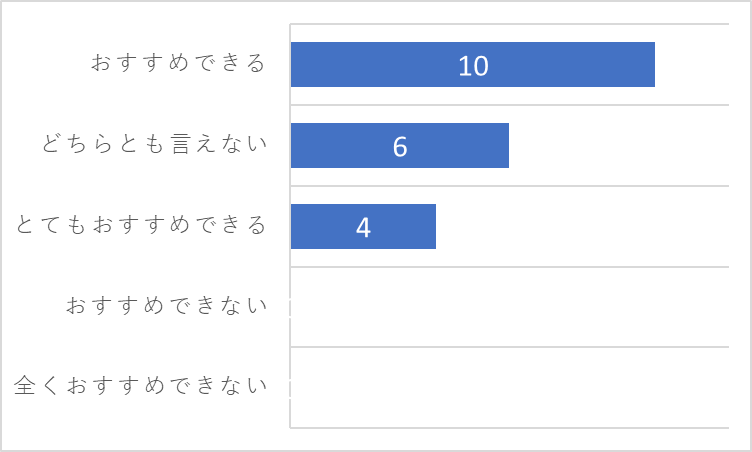Click the bottom axis line of chart

[x=509, y=428]
